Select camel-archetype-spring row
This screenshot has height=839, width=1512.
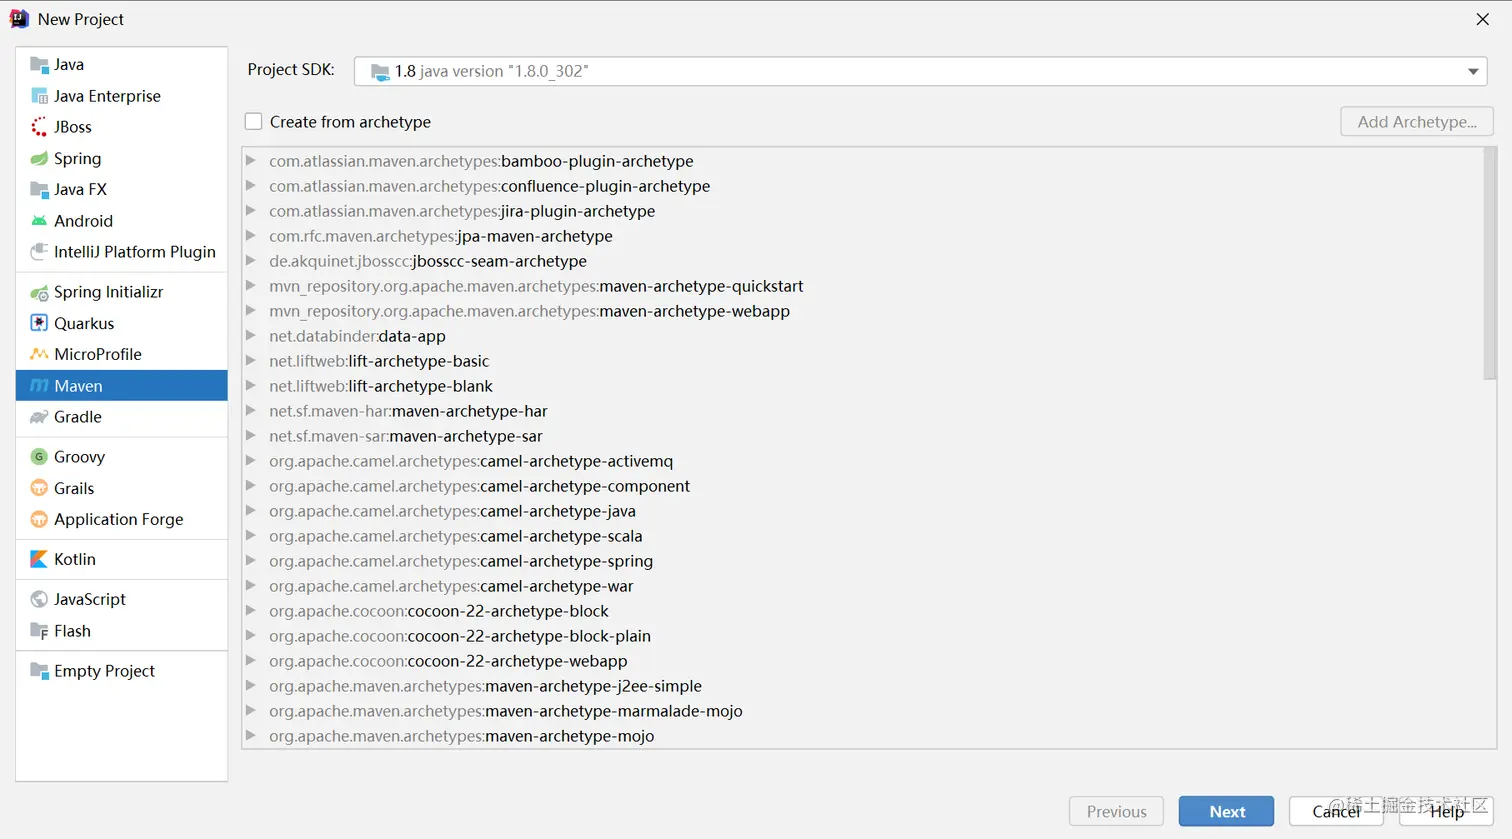pyautogui.click(x=863, y=561)
